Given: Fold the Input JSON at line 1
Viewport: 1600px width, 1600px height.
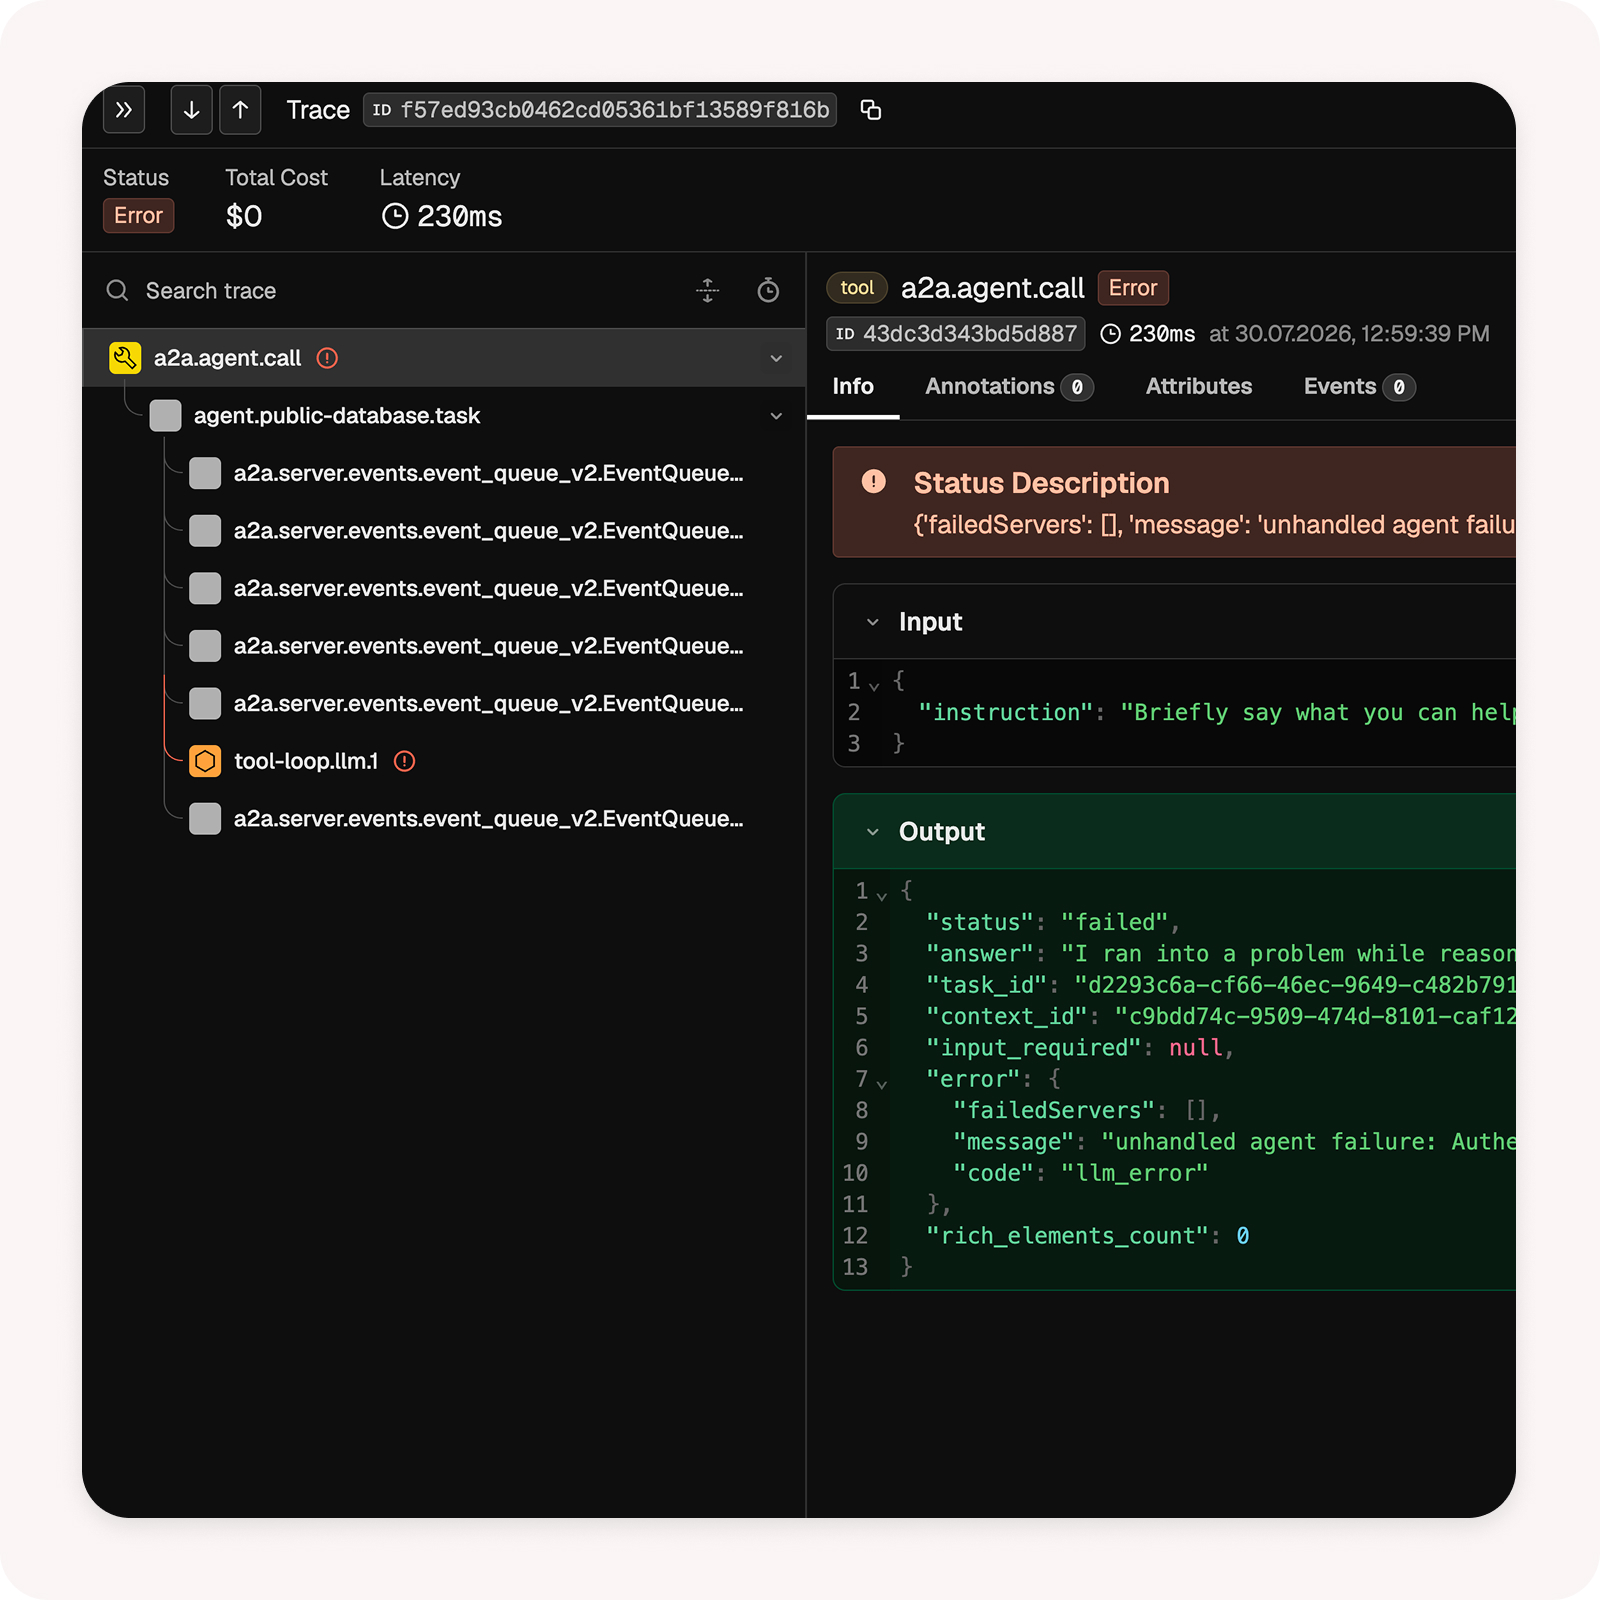Looking at the screenshot, I should (874, 685).
